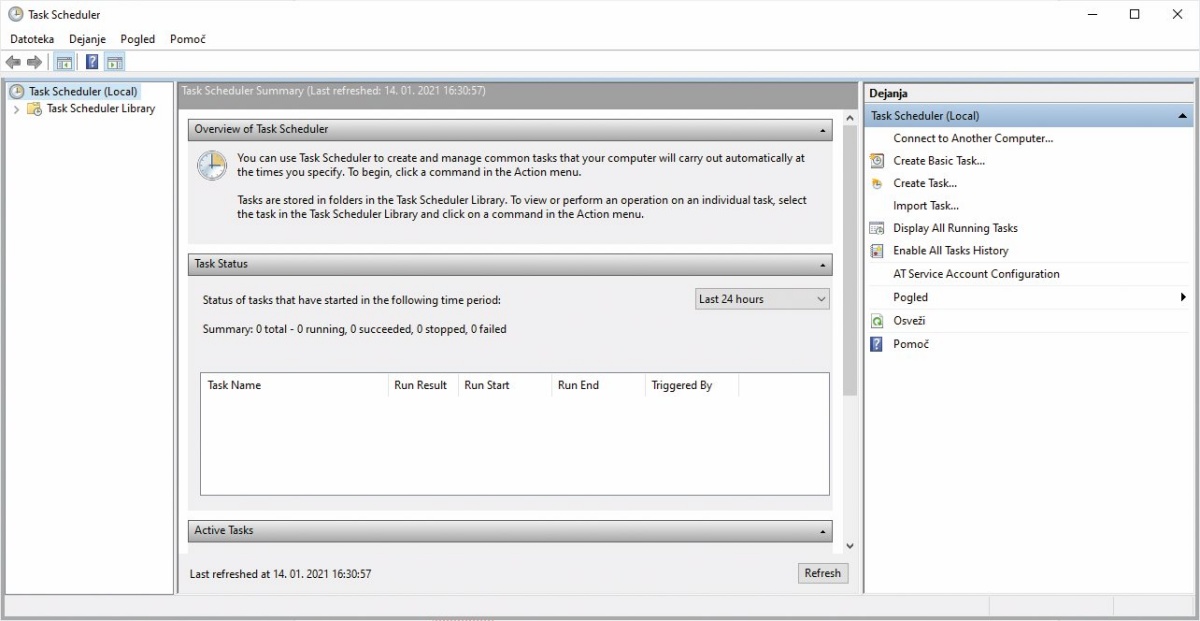The image size is (1200, 621).
Task: Click the Create Task icon
Action: point(877,183)
